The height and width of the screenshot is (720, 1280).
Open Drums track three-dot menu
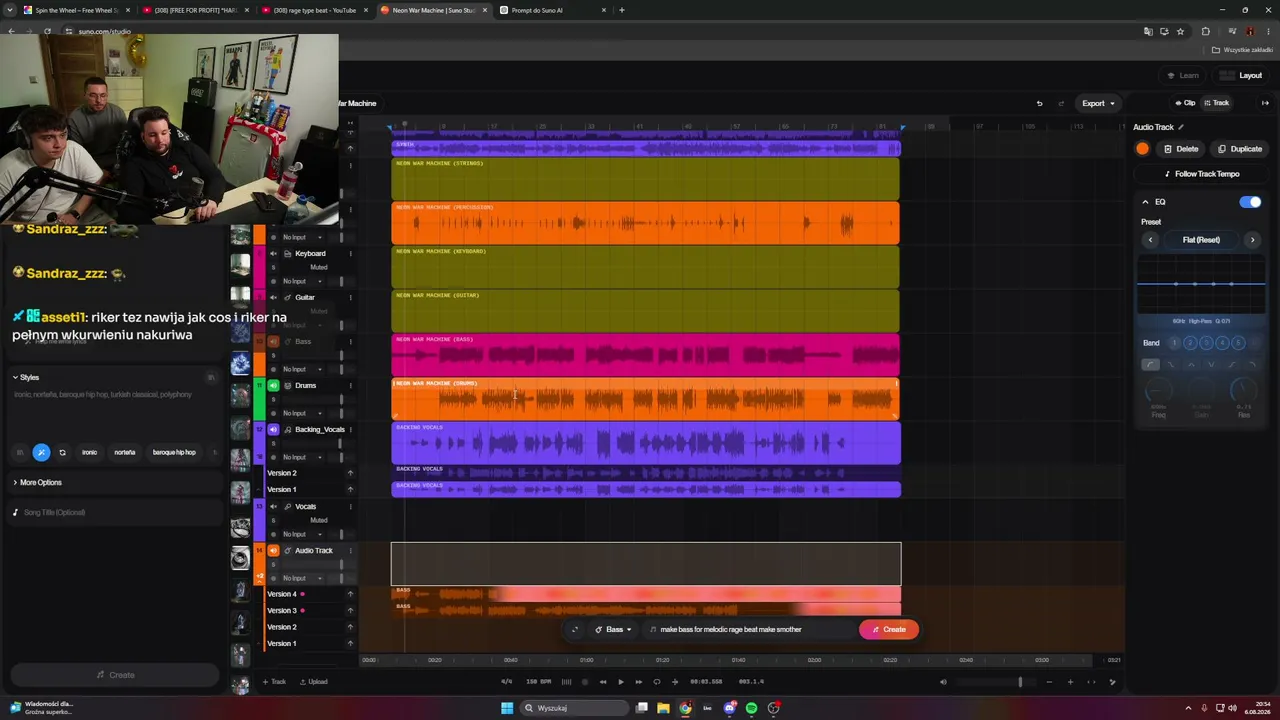pyautogui.click(x=350, y=385)
